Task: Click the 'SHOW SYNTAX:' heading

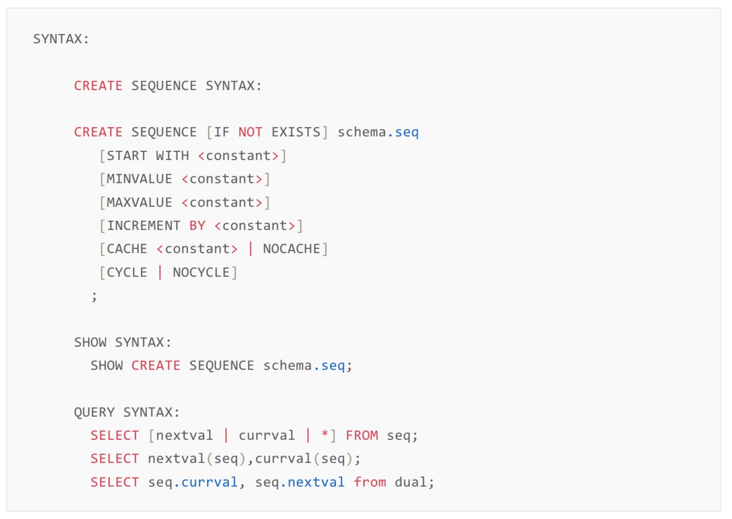Action: [x=122, y=342]
